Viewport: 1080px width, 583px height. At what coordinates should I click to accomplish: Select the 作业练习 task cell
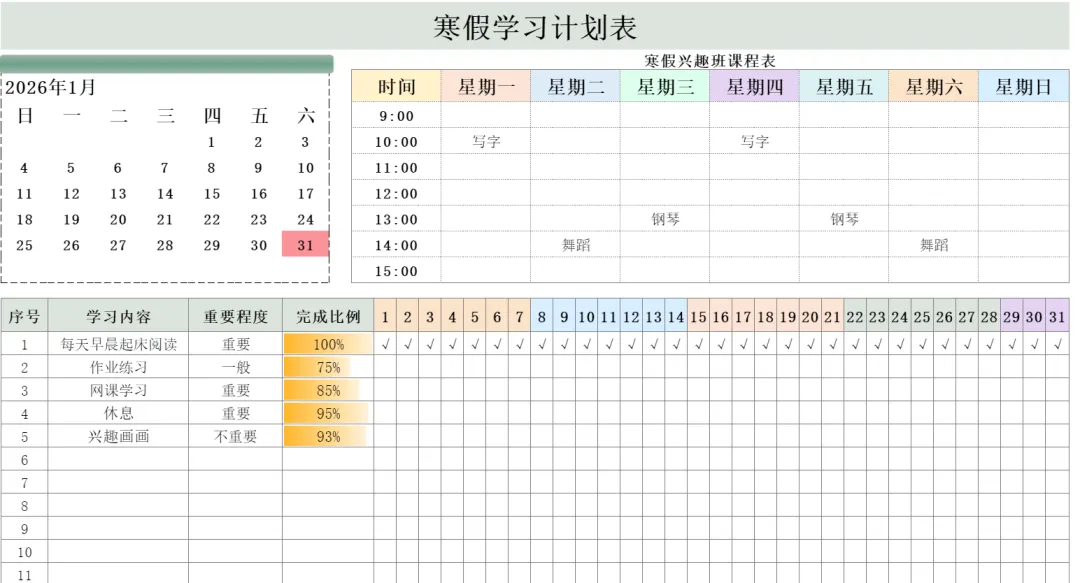point(118,367)
